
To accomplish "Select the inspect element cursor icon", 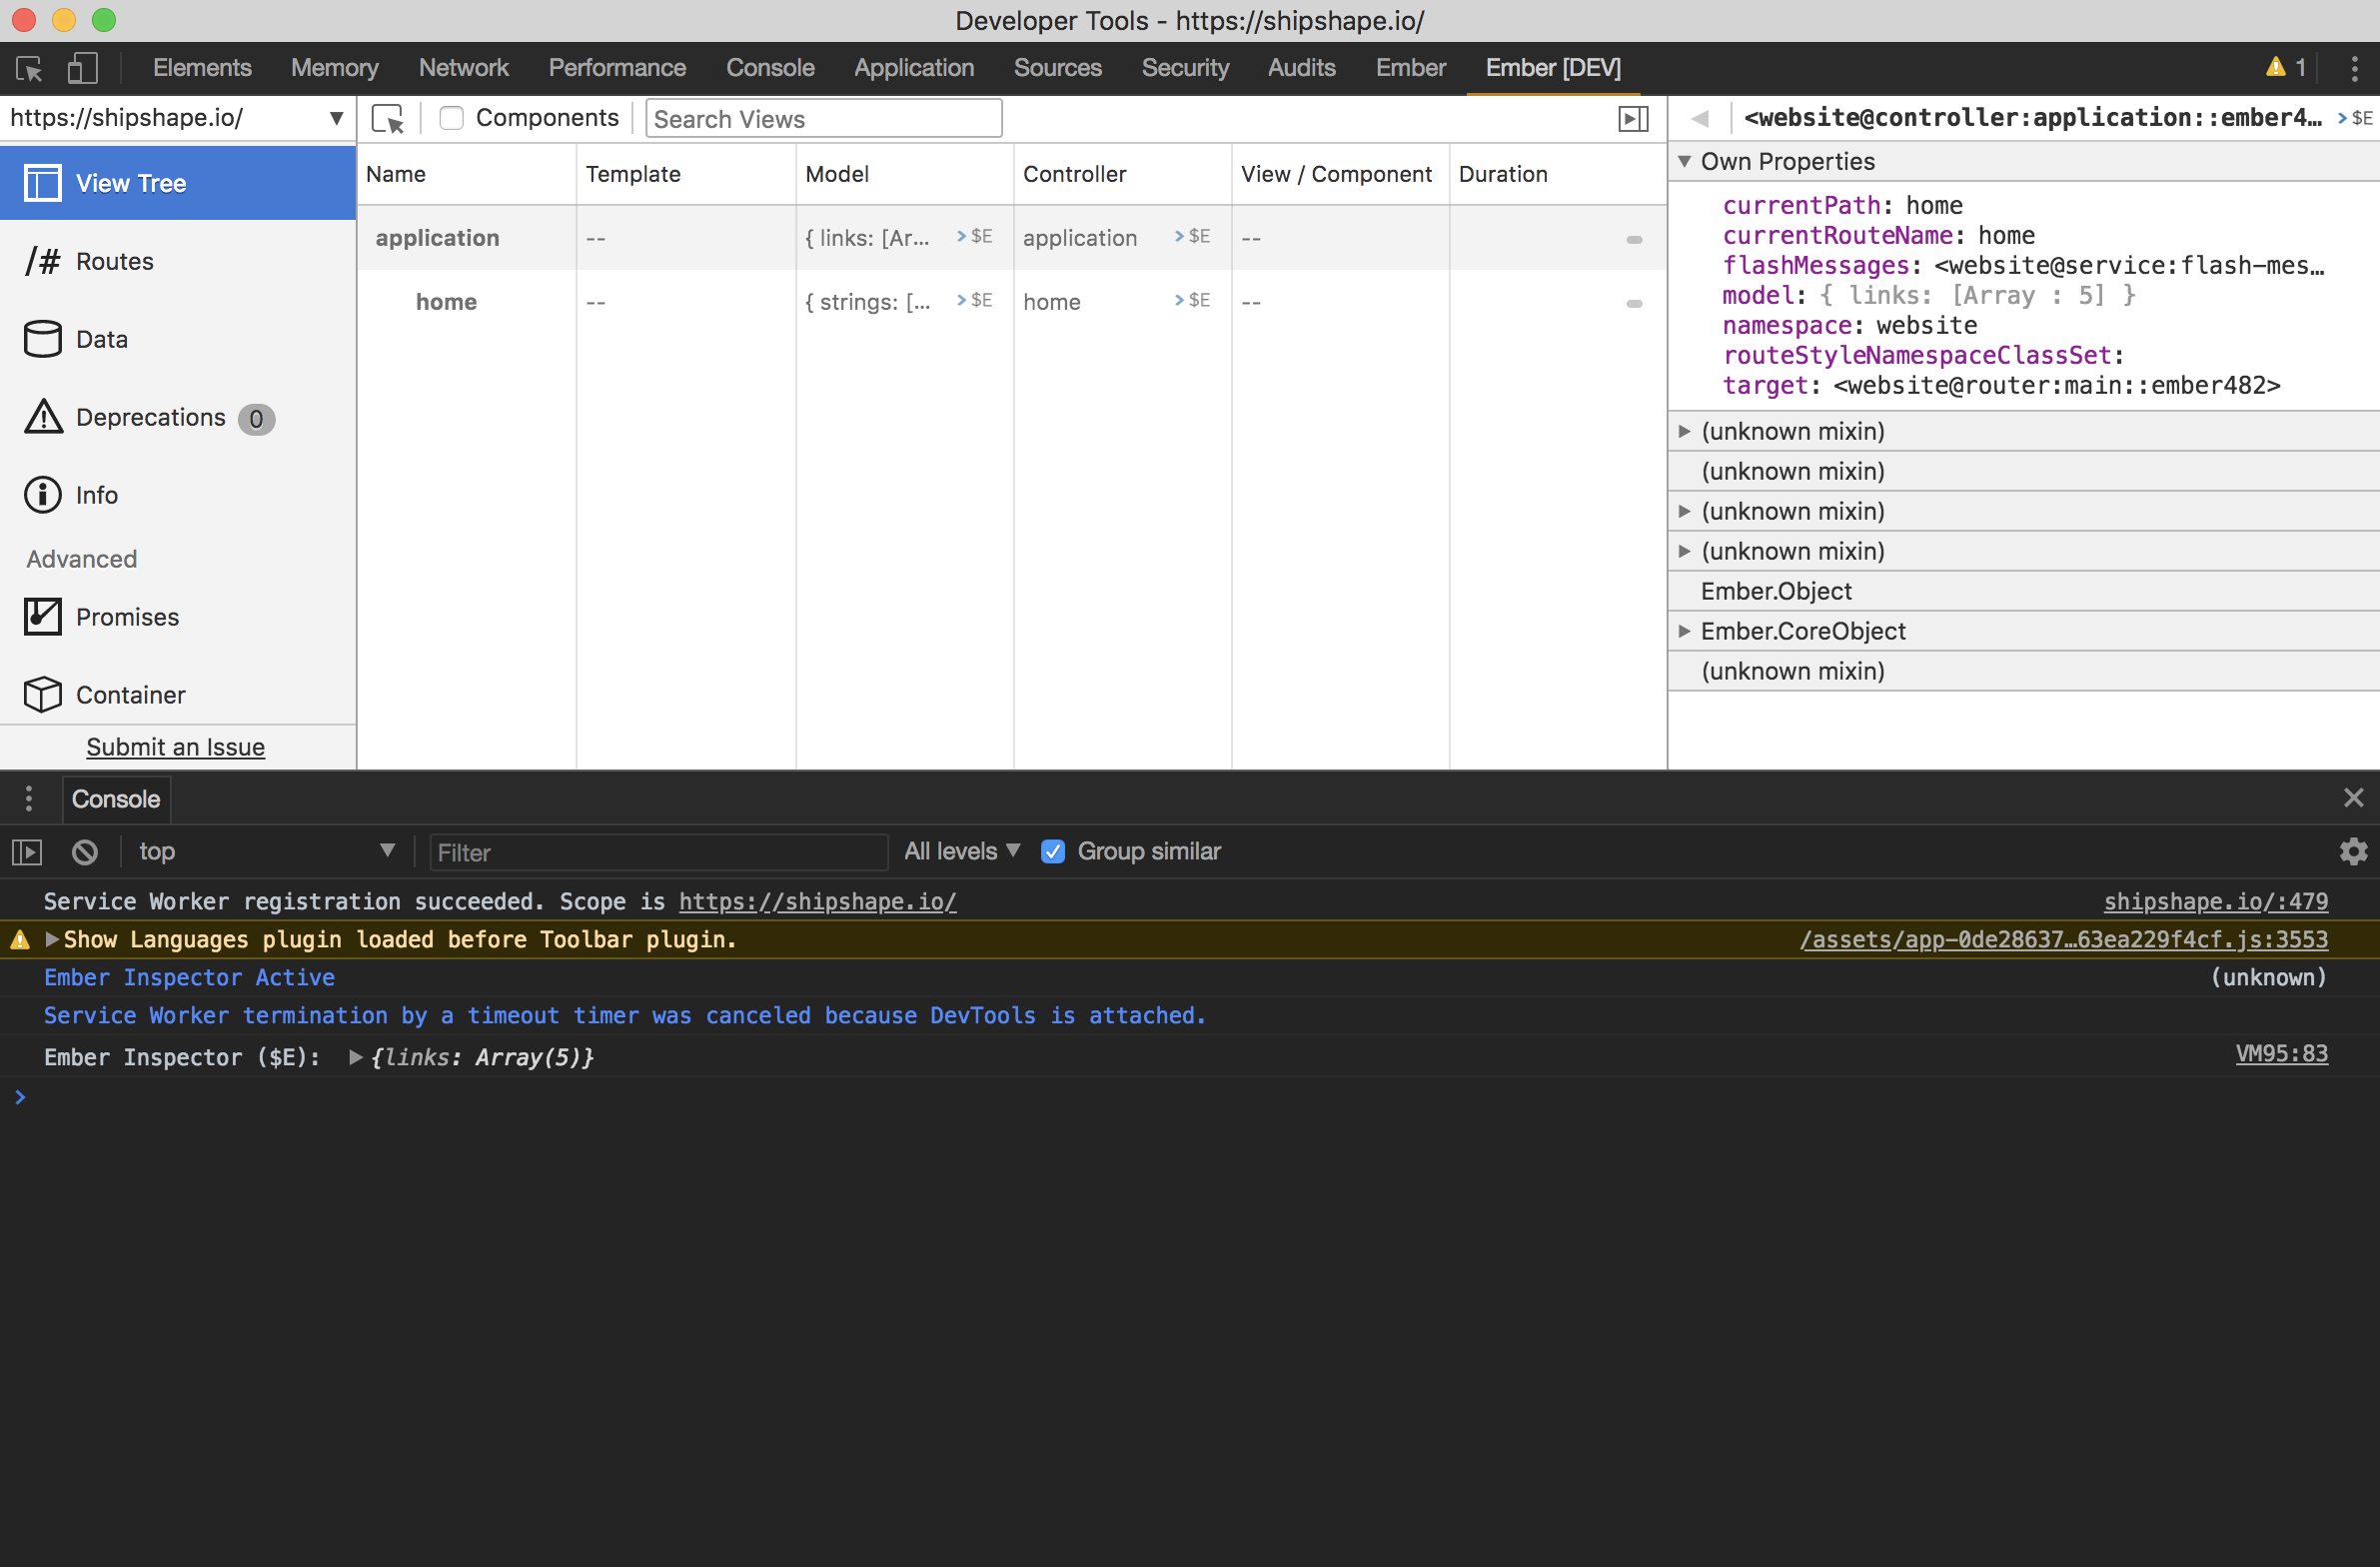I will (x=29, y=68).
